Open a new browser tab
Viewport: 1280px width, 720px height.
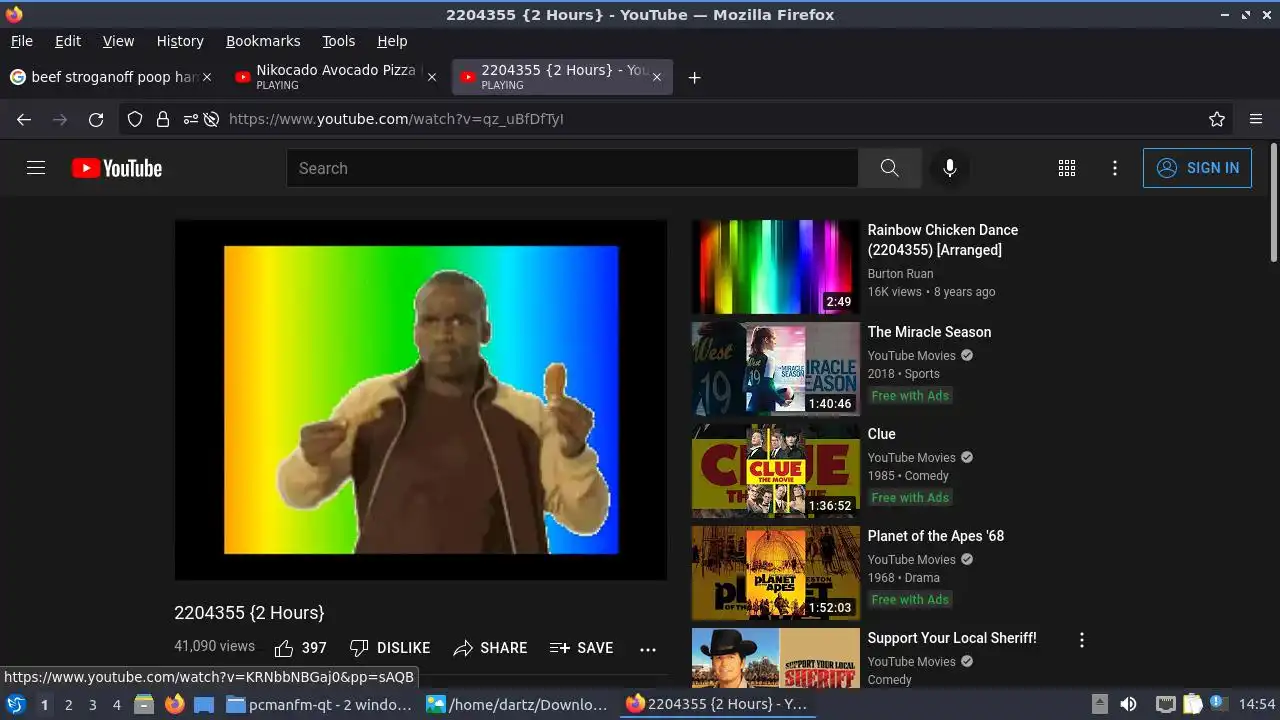(694, 77)
